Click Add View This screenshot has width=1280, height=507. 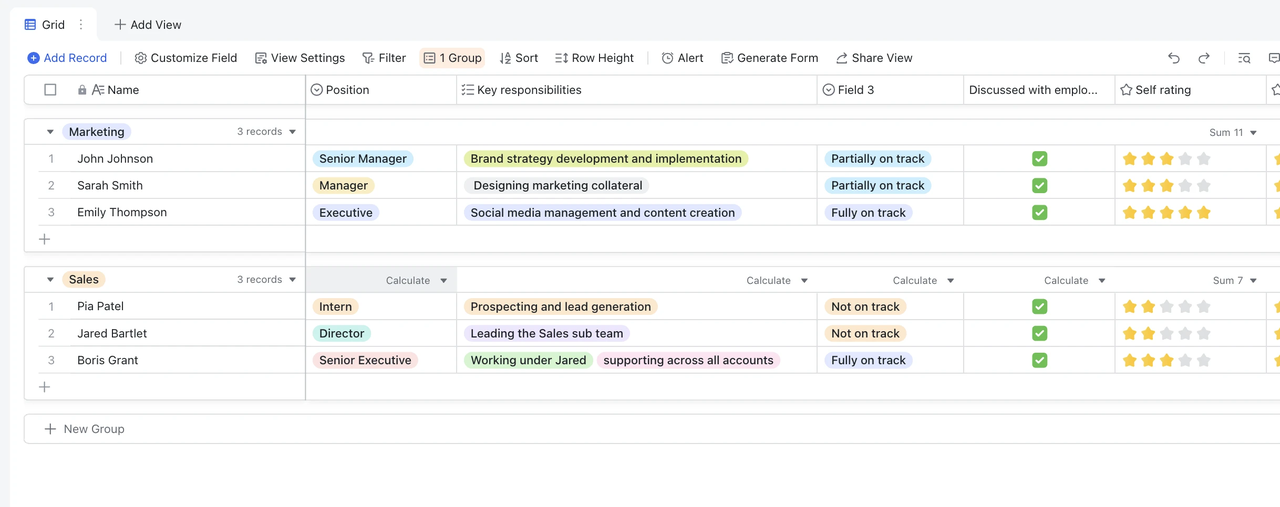(x=148, y=24)
